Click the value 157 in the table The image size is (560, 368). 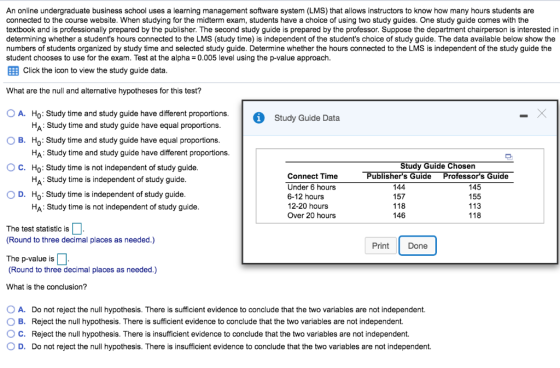pyautogui.click(x=399, y=197)
